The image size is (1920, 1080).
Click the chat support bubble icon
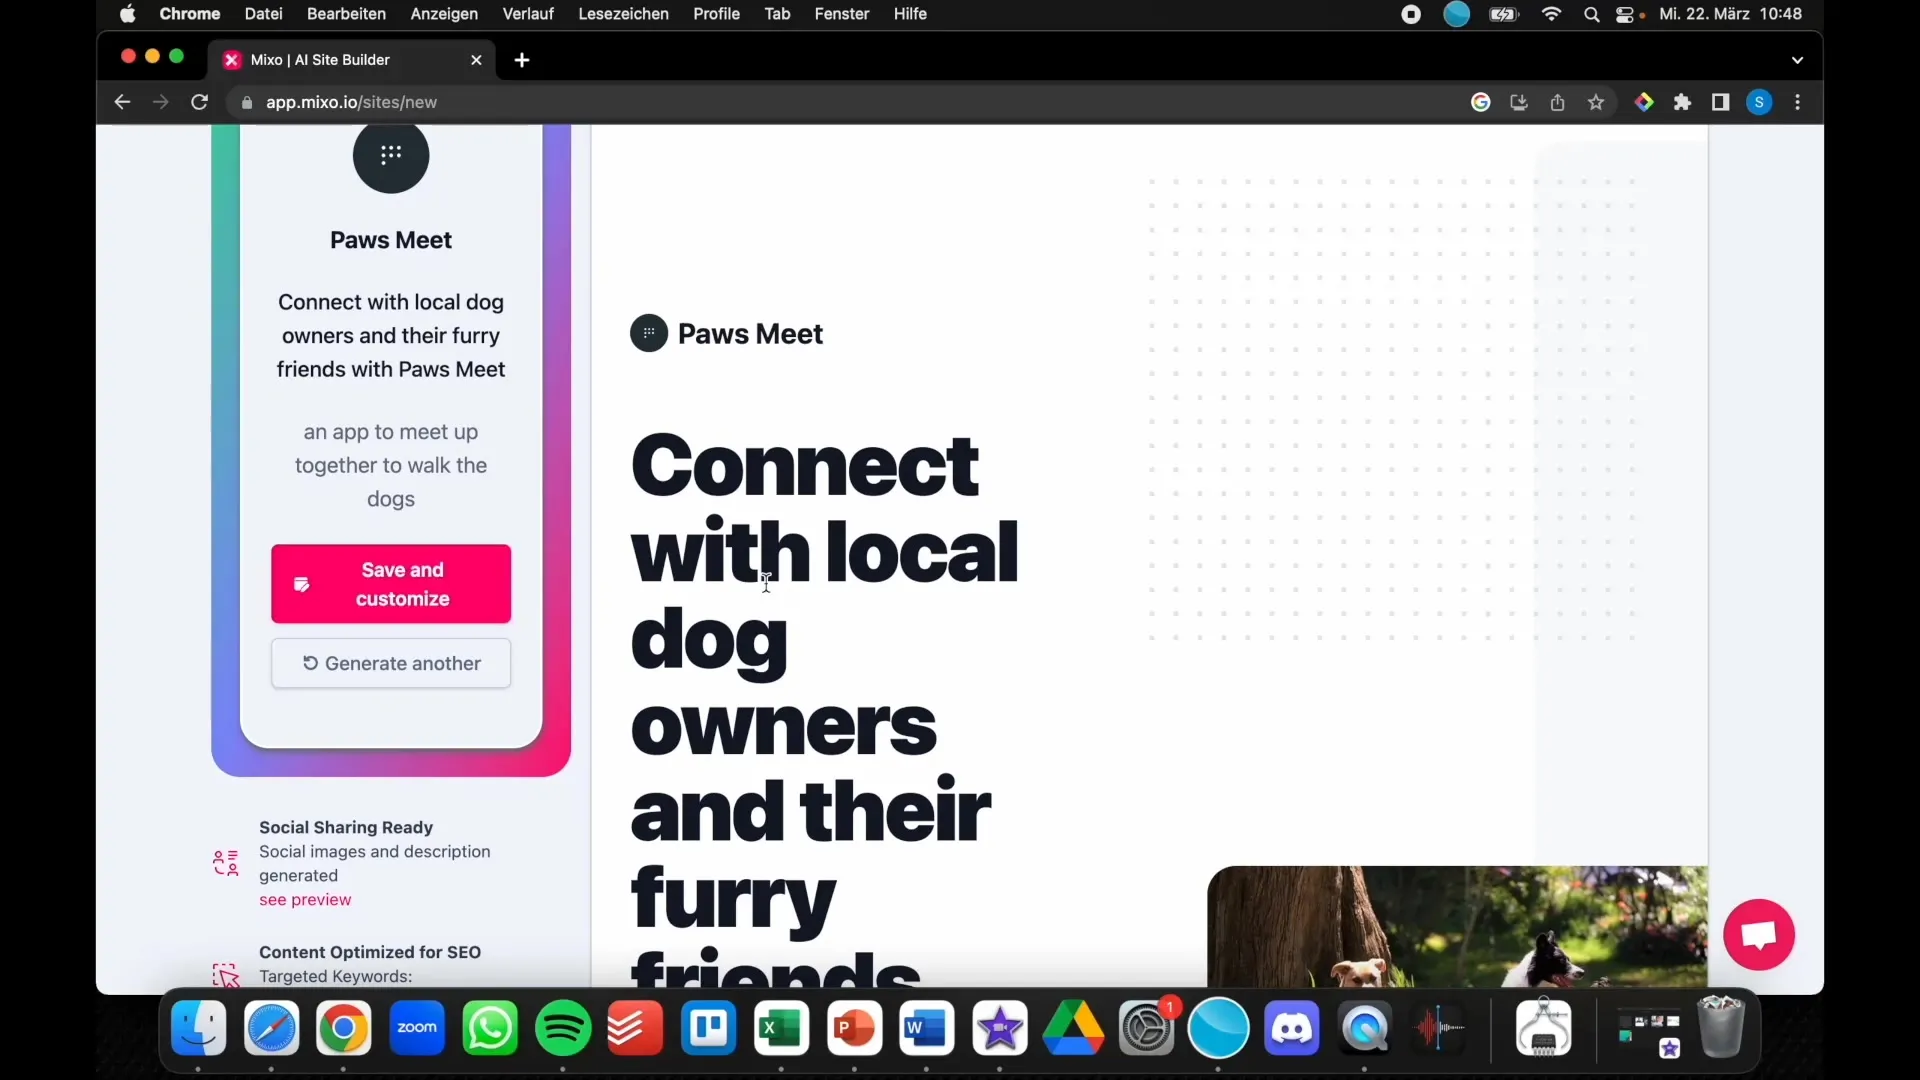coord(1759,935)
